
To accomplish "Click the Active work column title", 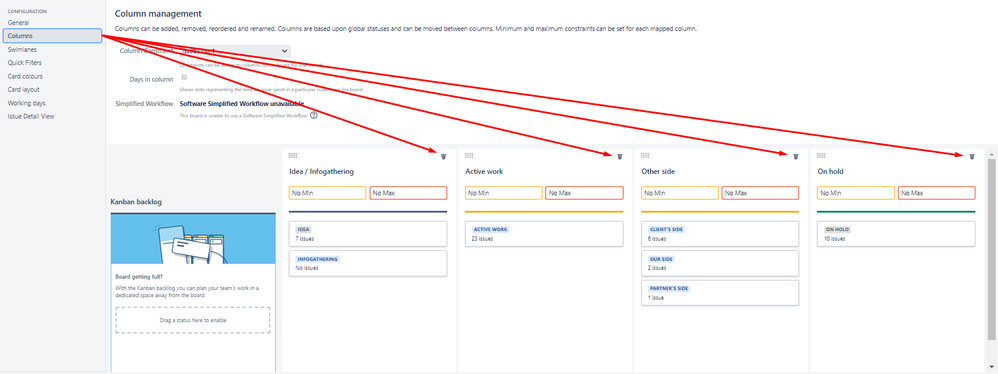I will pyautogui.click(x=484, y=172).
